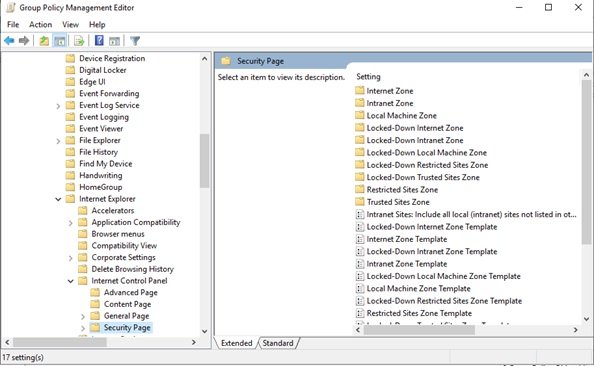Open the View menu
This screenshot has width=594, height=366.
(70, 25)
